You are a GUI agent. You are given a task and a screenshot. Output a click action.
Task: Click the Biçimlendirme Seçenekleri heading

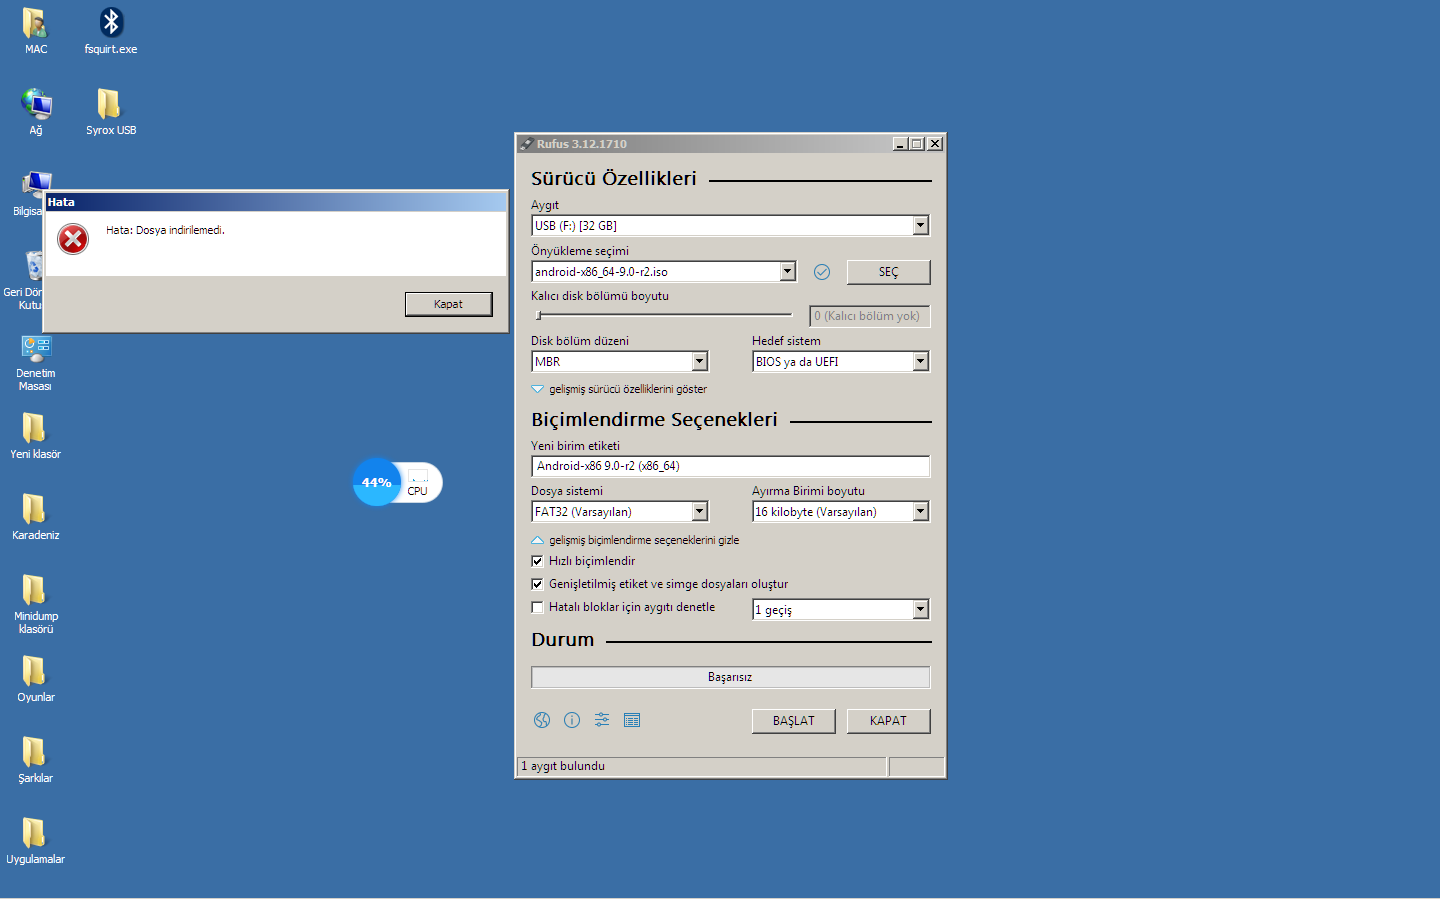point(654,420)
